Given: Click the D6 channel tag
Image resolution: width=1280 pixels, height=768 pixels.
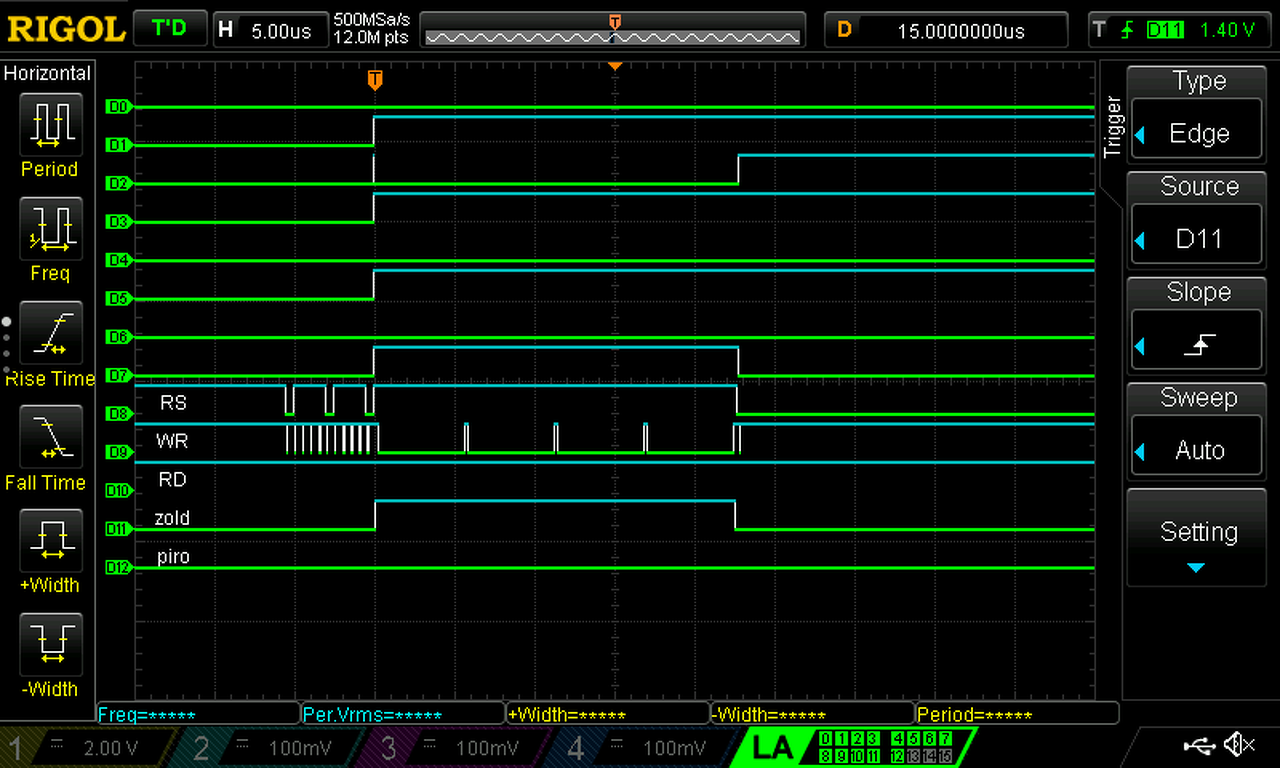Looking at the screenshot, I should [x=118, y=338].
